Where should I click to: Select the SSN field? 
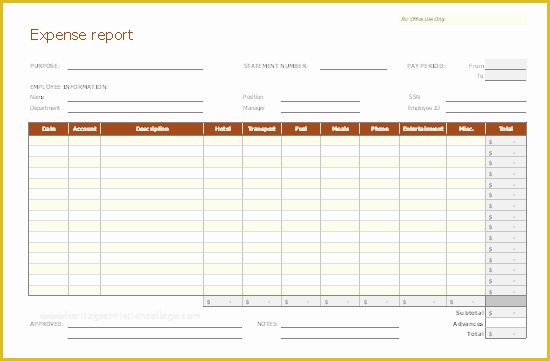point(486,98)
